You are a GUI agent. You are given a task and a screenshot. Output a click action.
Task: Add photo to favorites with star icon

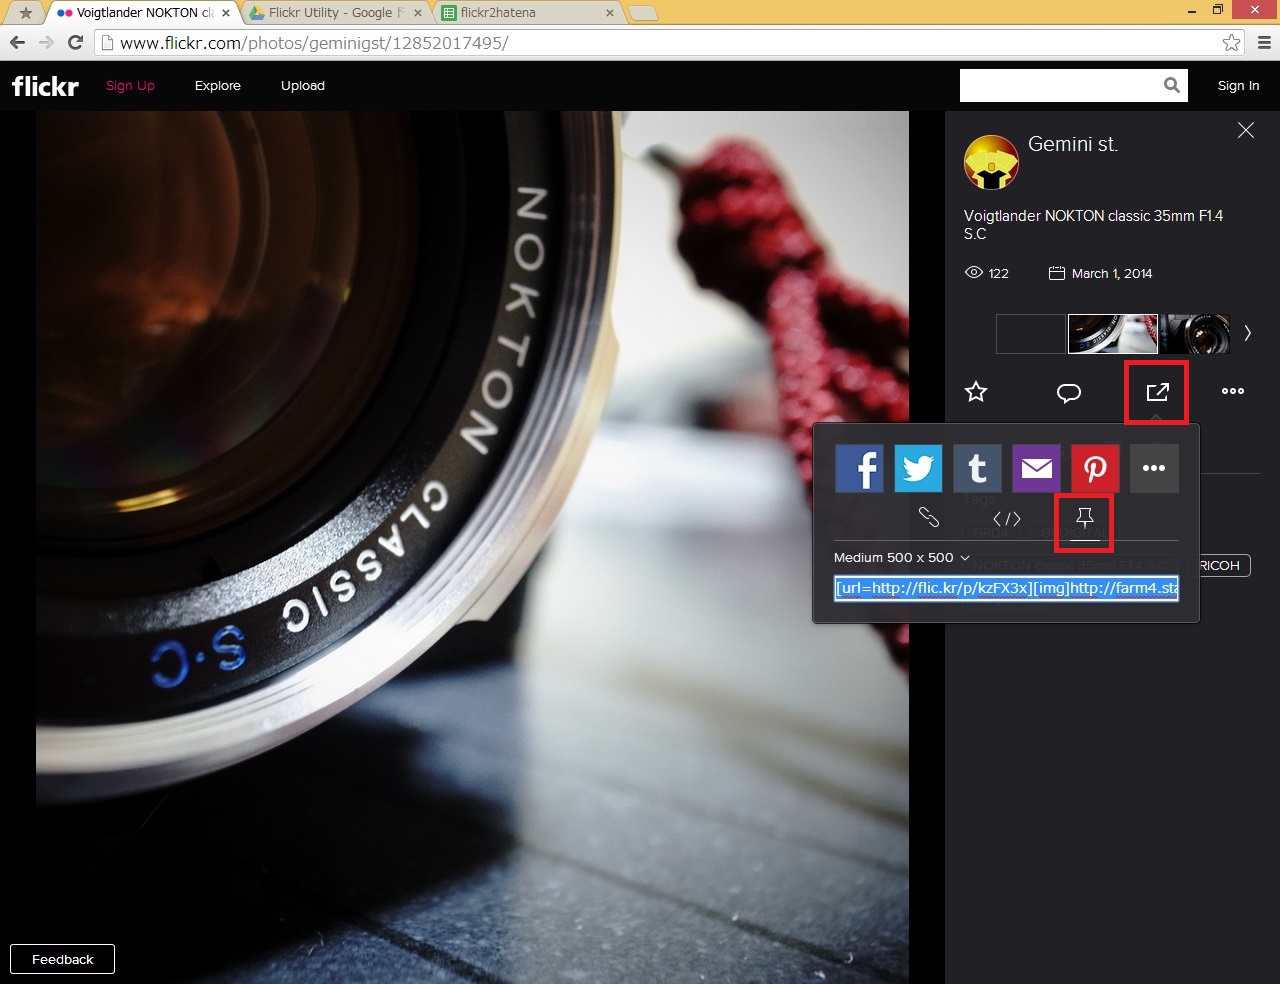[x=976, y=392]
